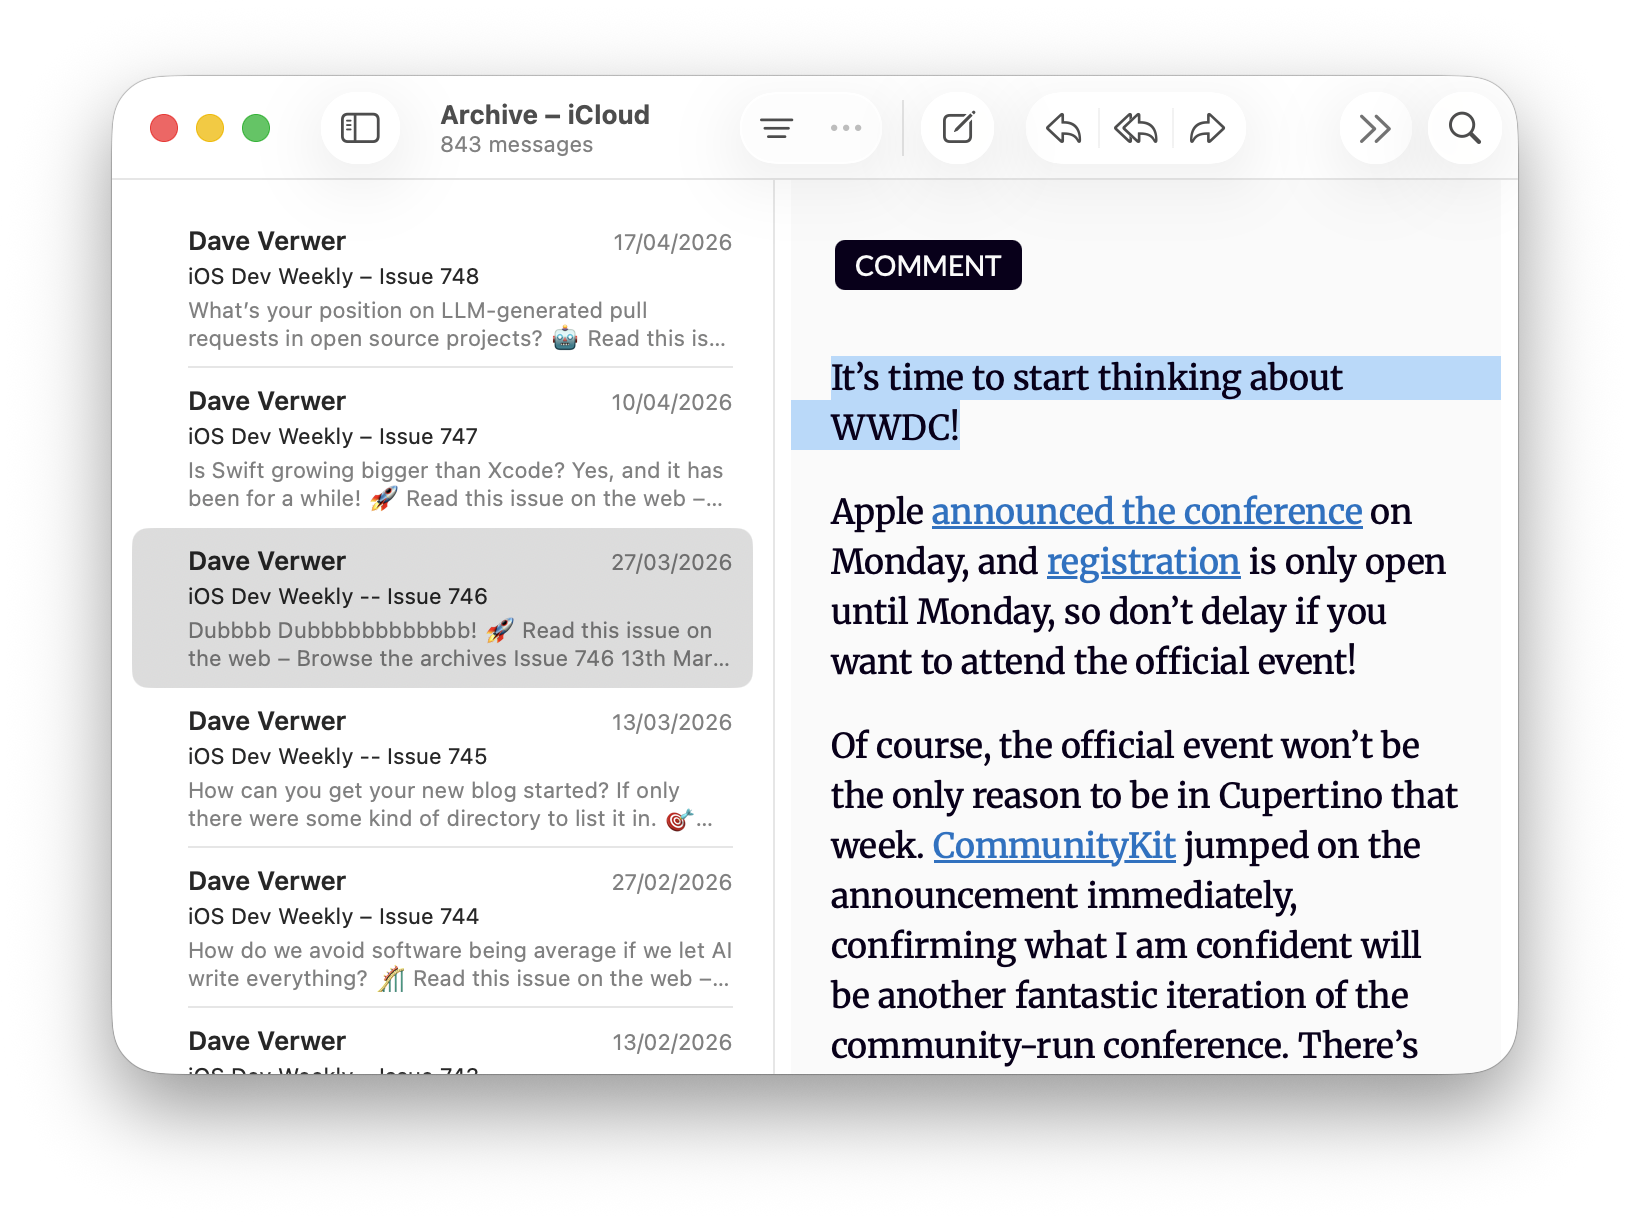Open the message filter lines icon
The width and height of the screenshot is (1630, 1222).
[776, 128]
